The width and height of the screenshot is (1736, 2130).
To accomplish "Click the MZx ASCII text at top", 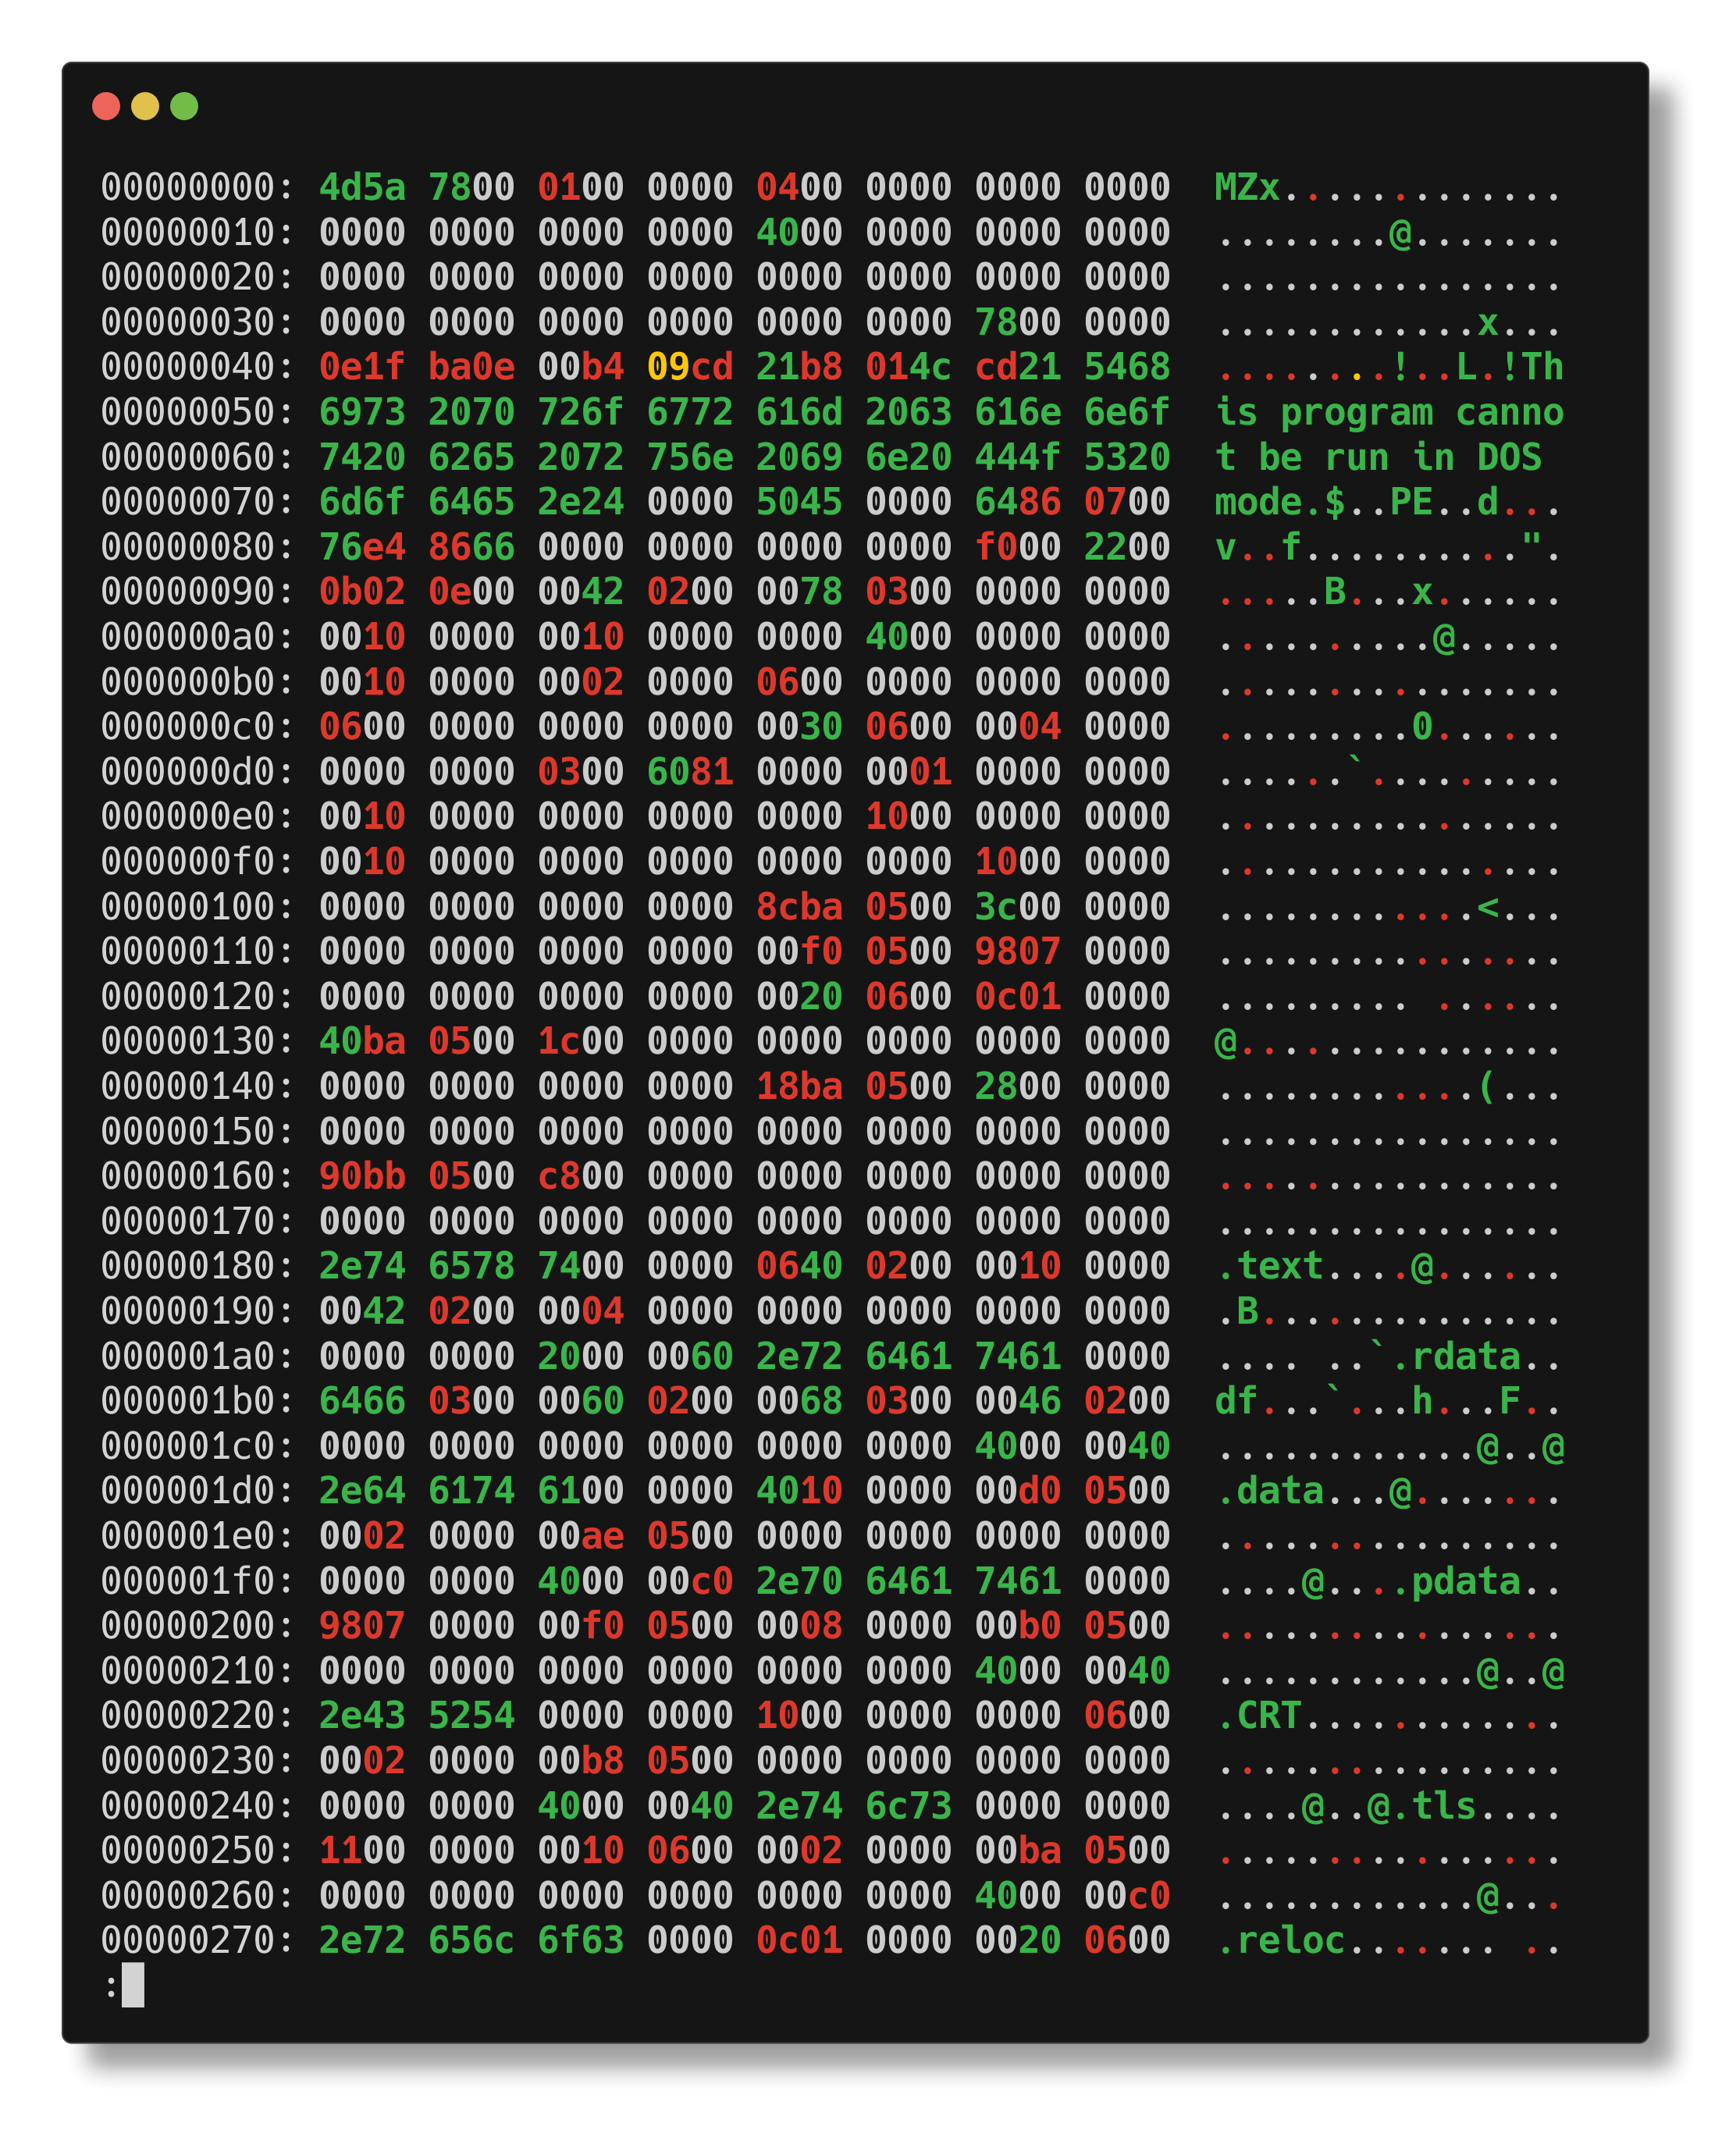I will tap(1247, 187).
